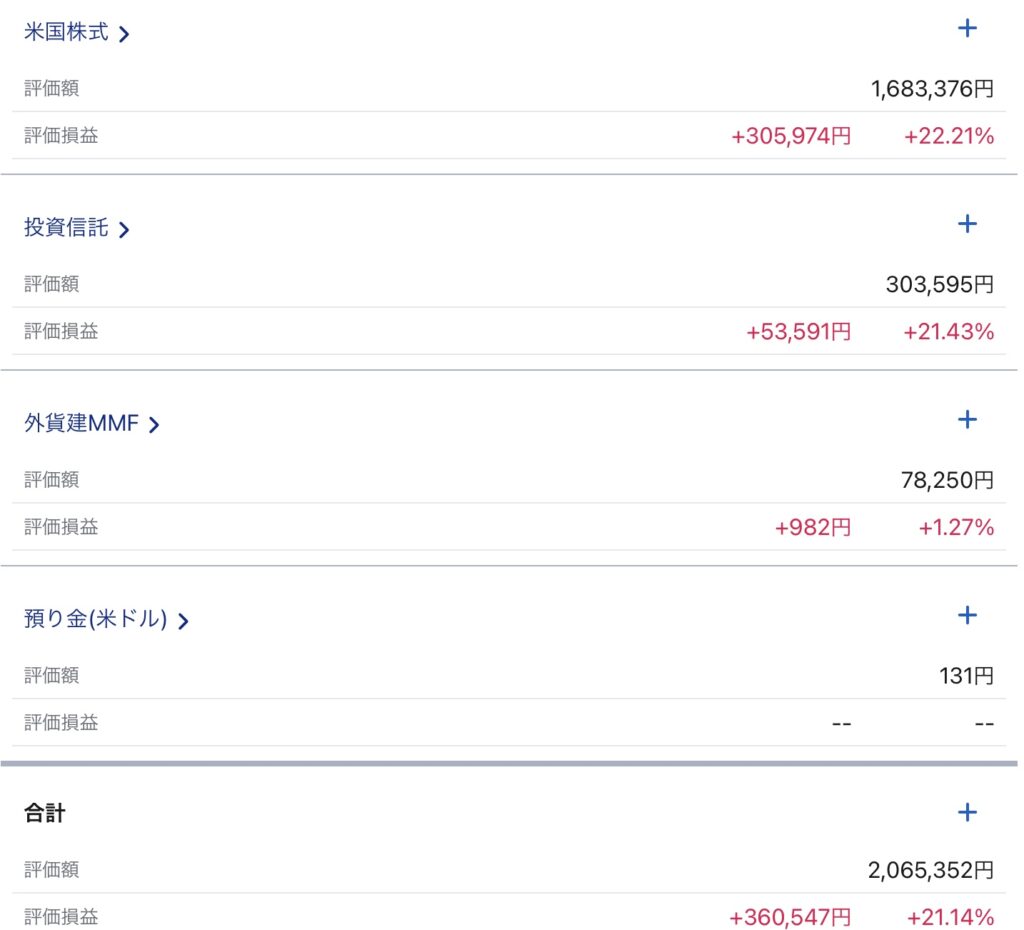The height and width of the screenshot is (930, 1024).
Task: Expand 米国株式 using its chevron arrow
Action: pyautogui.click(x=124, y=34)
